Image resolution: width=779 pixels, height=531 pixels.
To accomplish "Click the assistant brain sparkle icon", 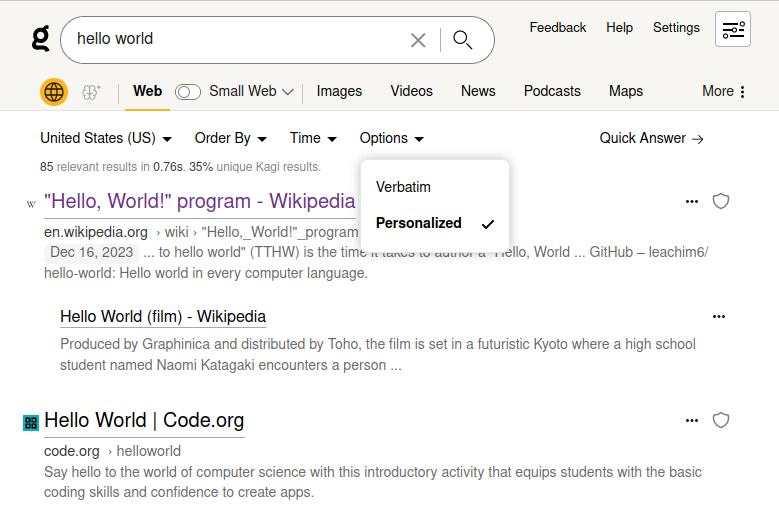I will pyautogui.click(x=91, y=92).
